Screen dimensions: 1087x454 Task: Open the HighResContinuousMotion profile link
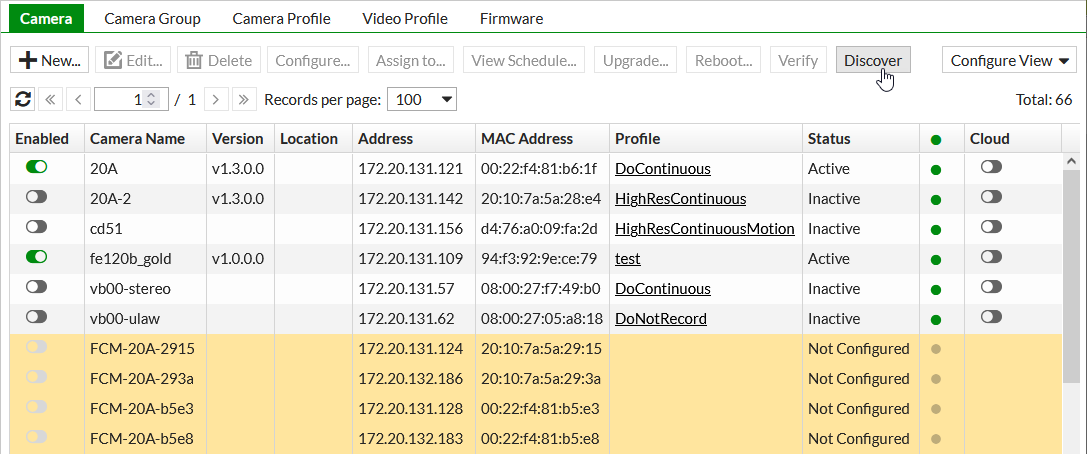coord(704,229)
